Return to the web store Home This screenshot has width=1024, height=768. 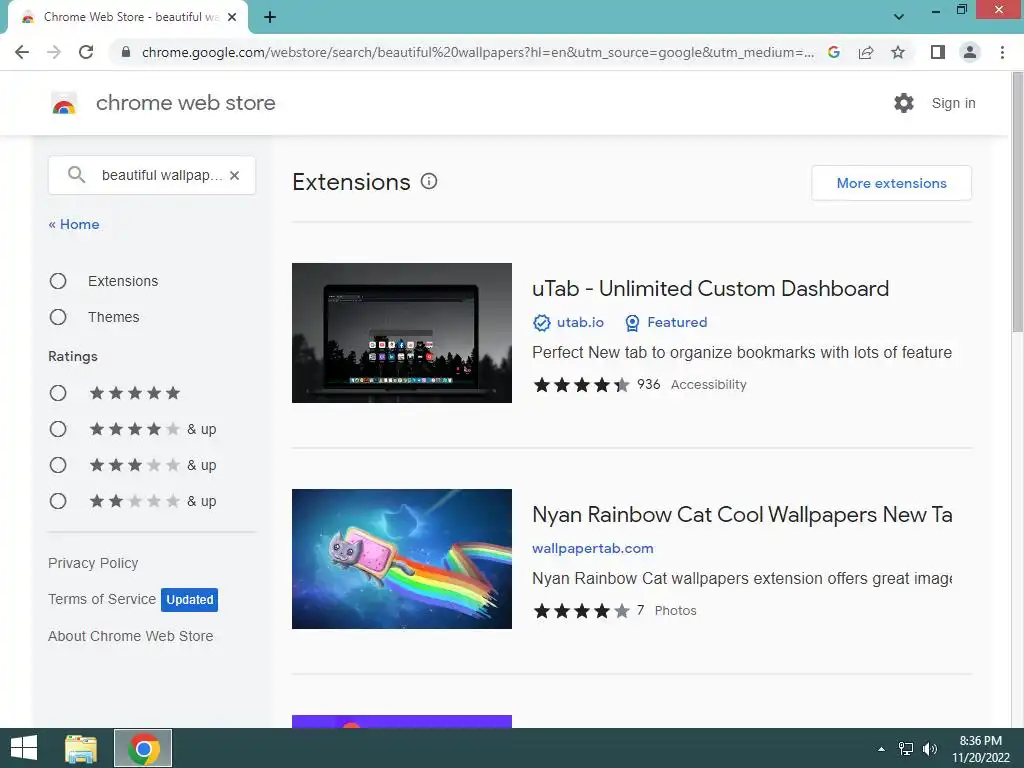74,224
